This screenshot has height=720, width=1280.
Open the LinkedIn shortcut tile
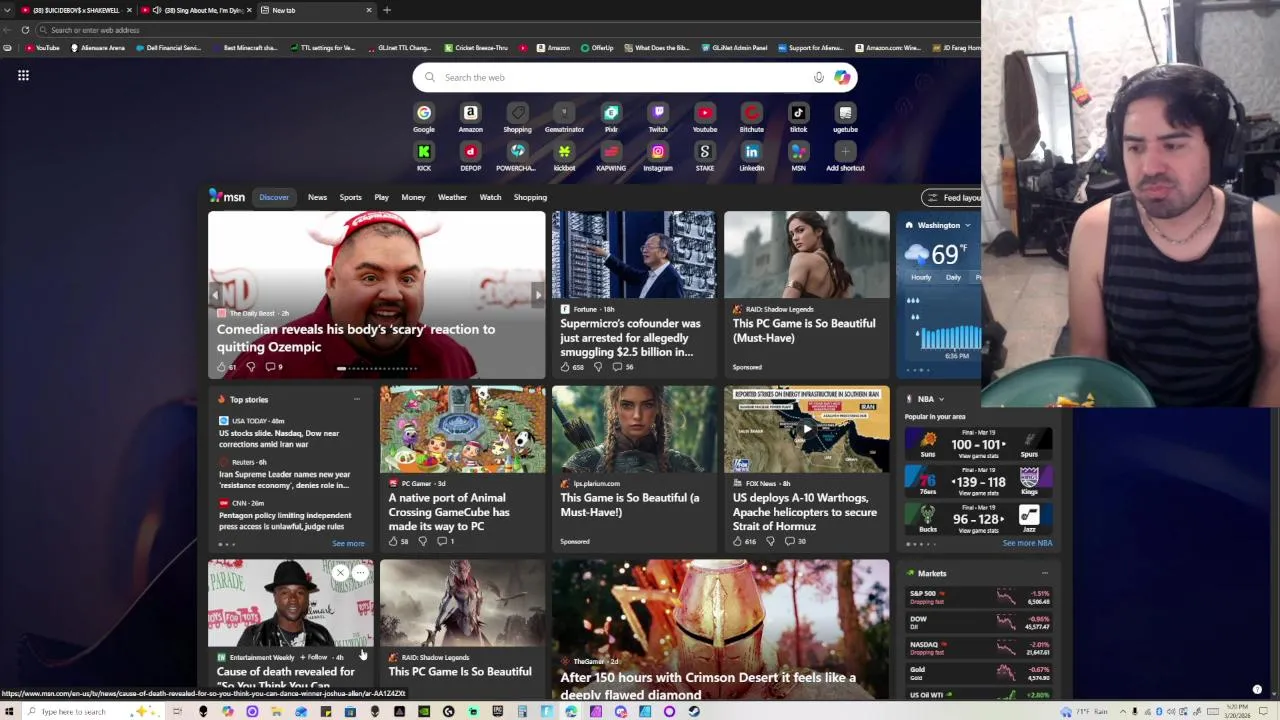[x=751, y=157]
